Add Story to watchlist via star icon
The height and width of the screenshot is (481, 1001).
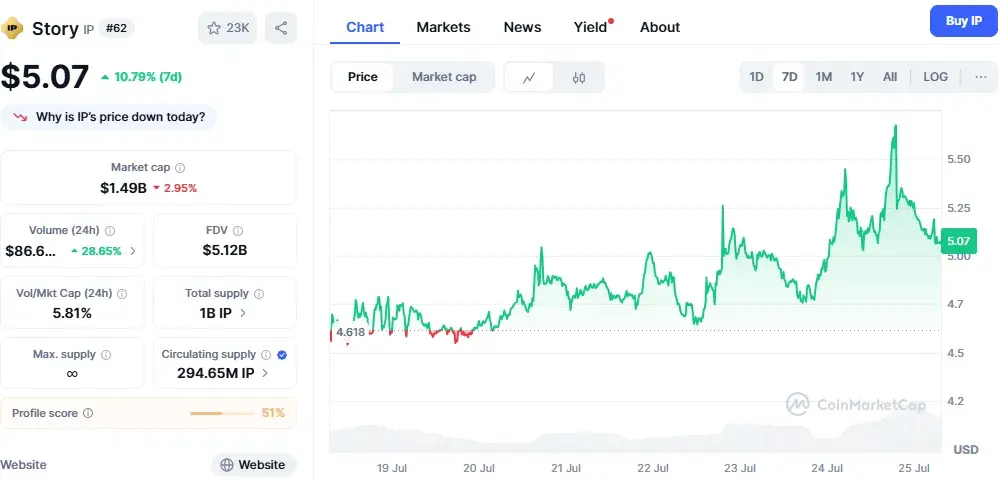click(x=214, y=28)
